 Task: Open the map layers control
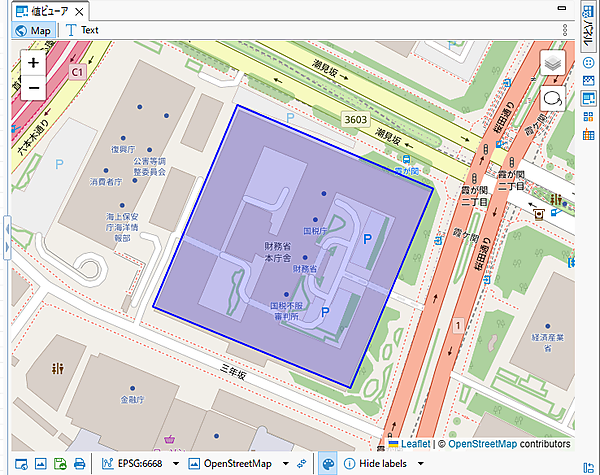(553, 64)
